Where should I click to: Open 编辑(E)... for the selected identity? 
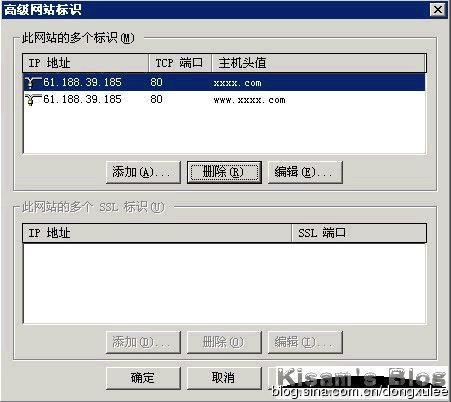[305, 172]
